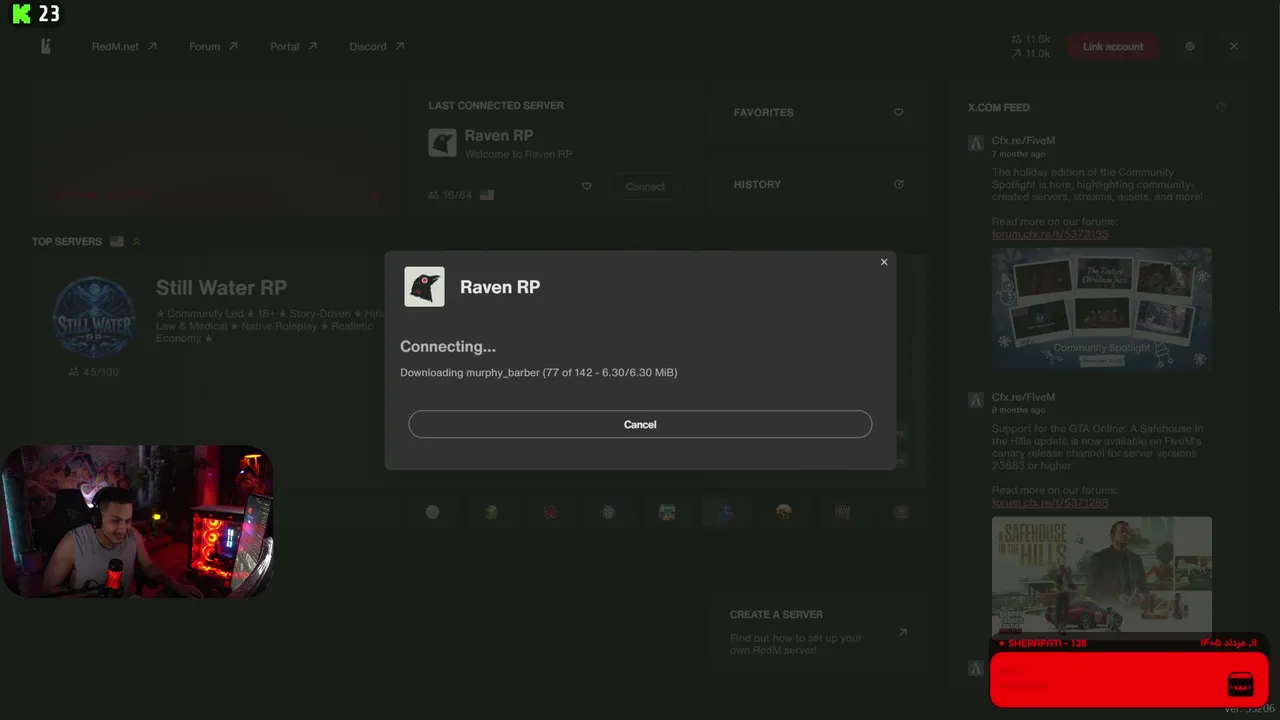Click the clock icon beside History
This screenshot has width=1280, height=720.
click(x=898, y=184)
